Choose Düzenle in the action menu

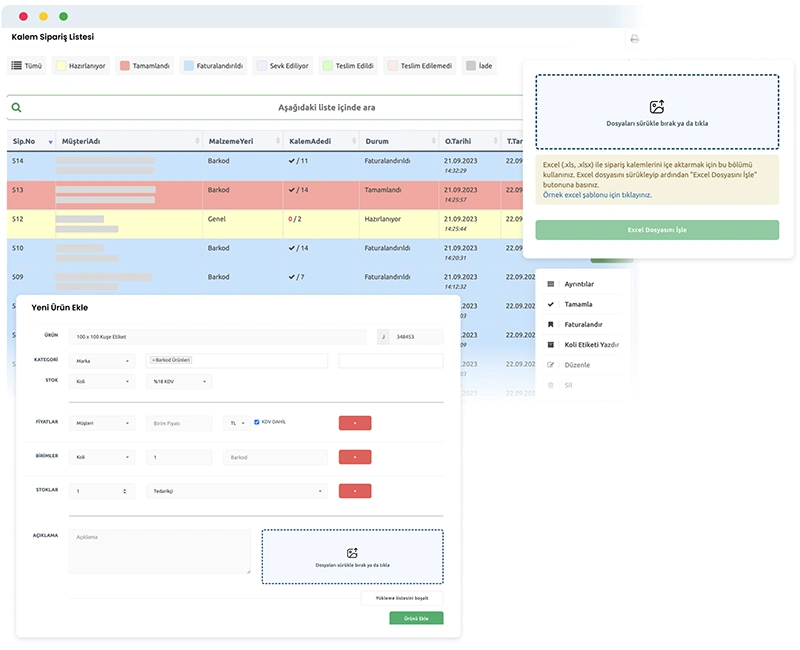click(x=577, y=365)
